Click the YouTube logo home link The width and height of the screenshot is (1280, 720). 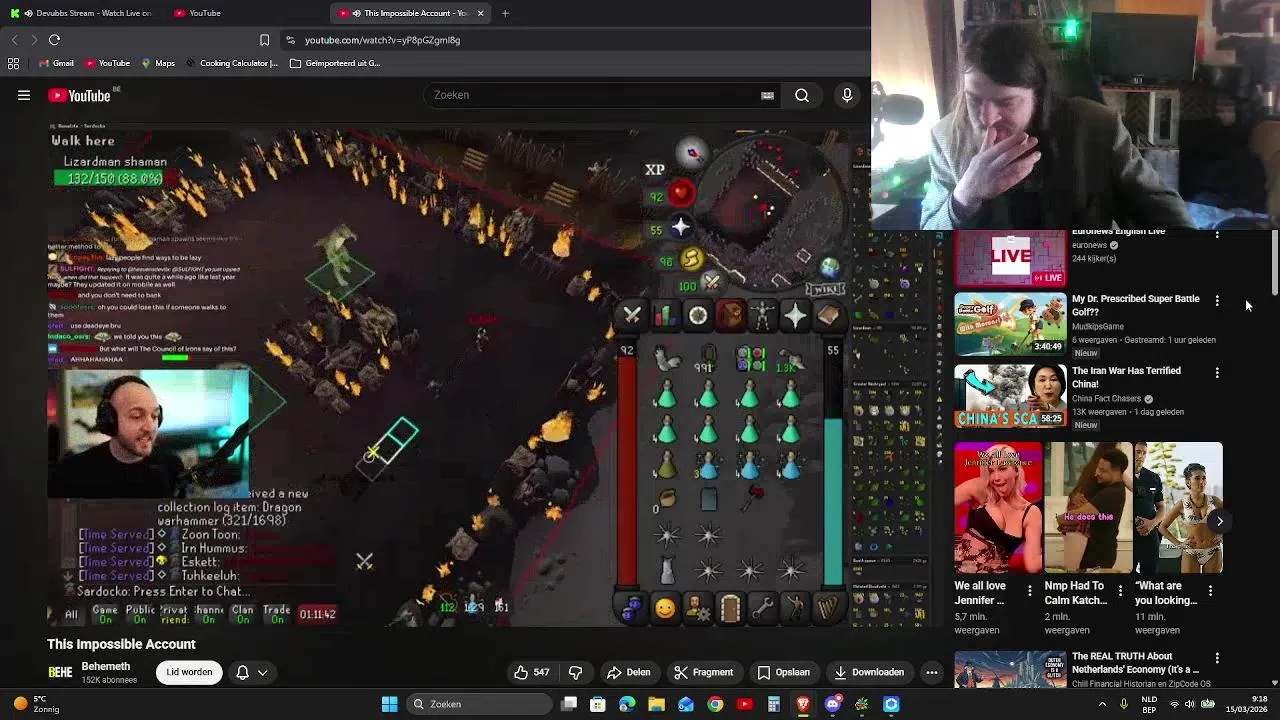point(80,96)
